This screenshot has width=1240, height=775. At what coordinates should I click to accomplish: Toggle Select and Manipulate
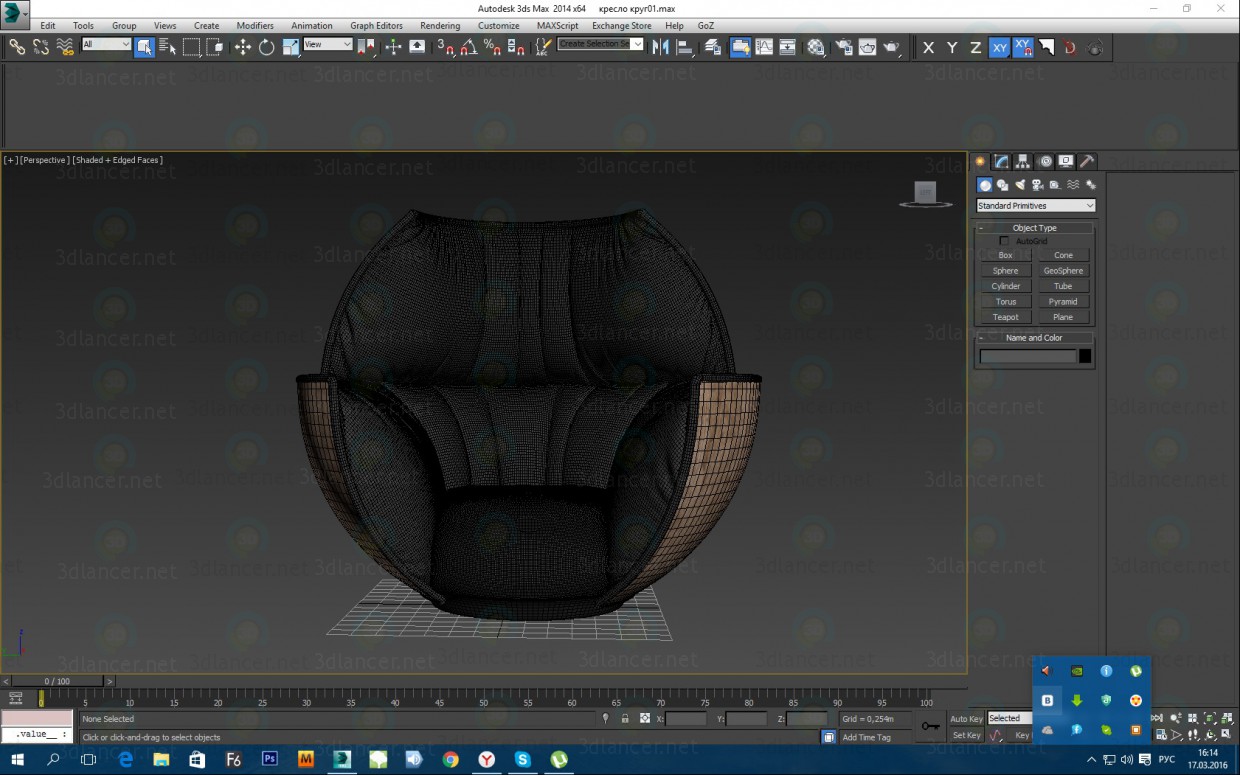click(x=393, y=46)
